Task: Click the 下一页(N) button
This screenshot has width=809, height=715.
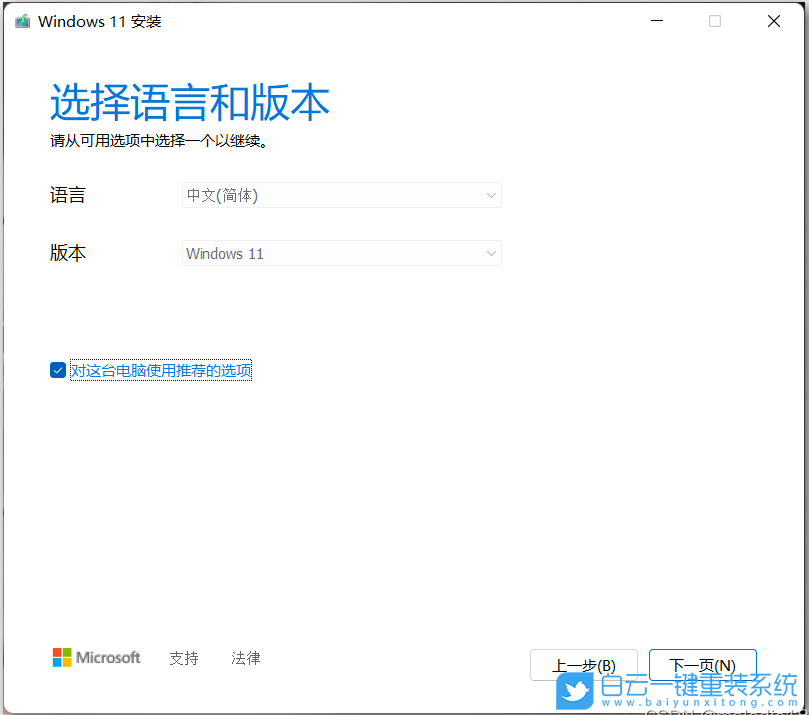Action: coord(702,664)
